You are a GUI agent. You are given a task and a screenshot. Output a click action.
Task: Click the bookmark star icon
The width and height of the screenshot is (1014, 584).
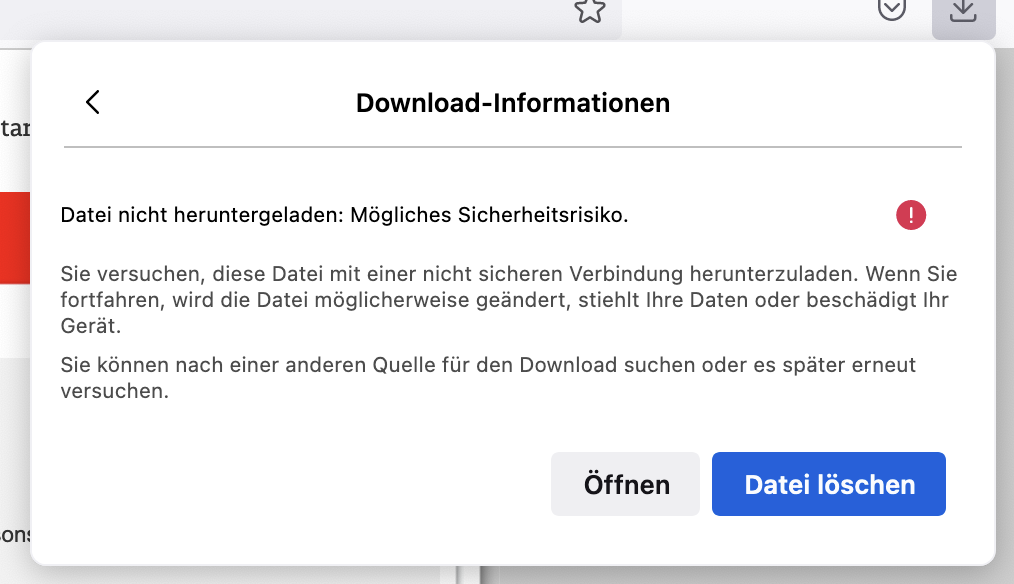click(x=590, y=10)
